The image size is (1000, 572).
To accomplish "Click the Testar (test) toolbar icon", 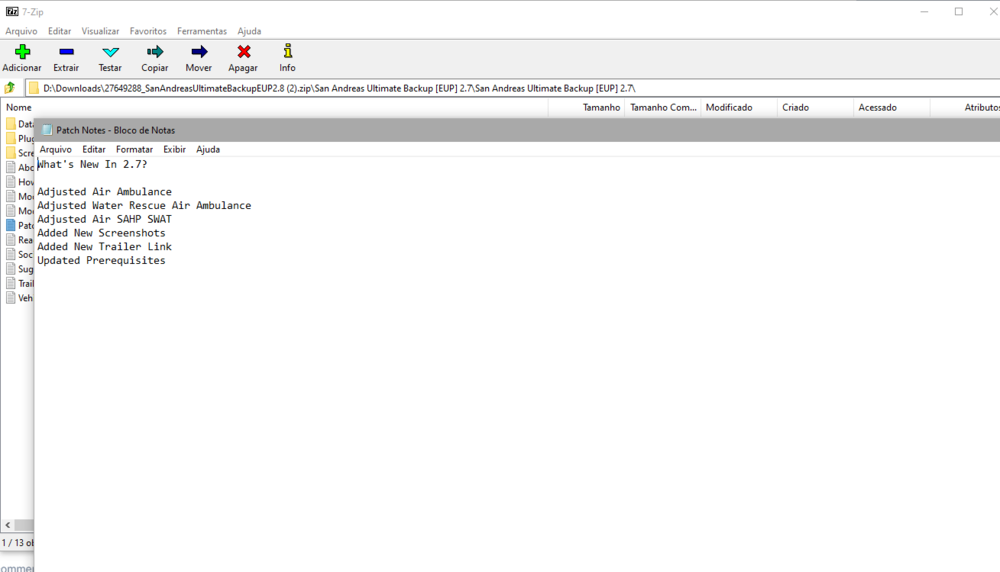I will coord(110,52).
